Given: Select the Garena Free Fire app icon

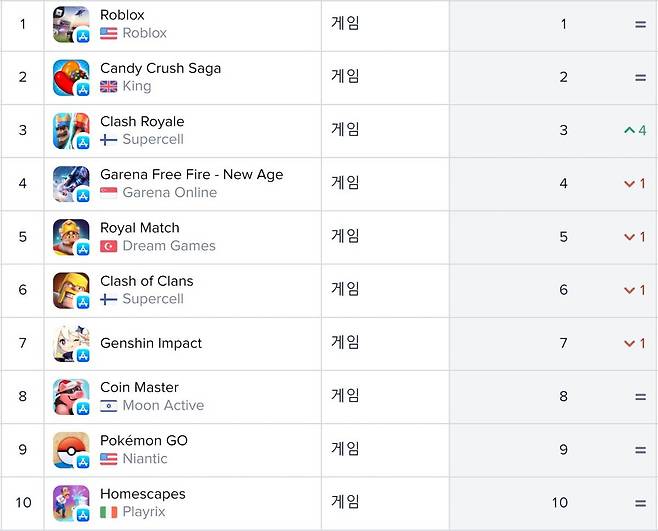Looking at the screenshot, I should pos(71,184).
